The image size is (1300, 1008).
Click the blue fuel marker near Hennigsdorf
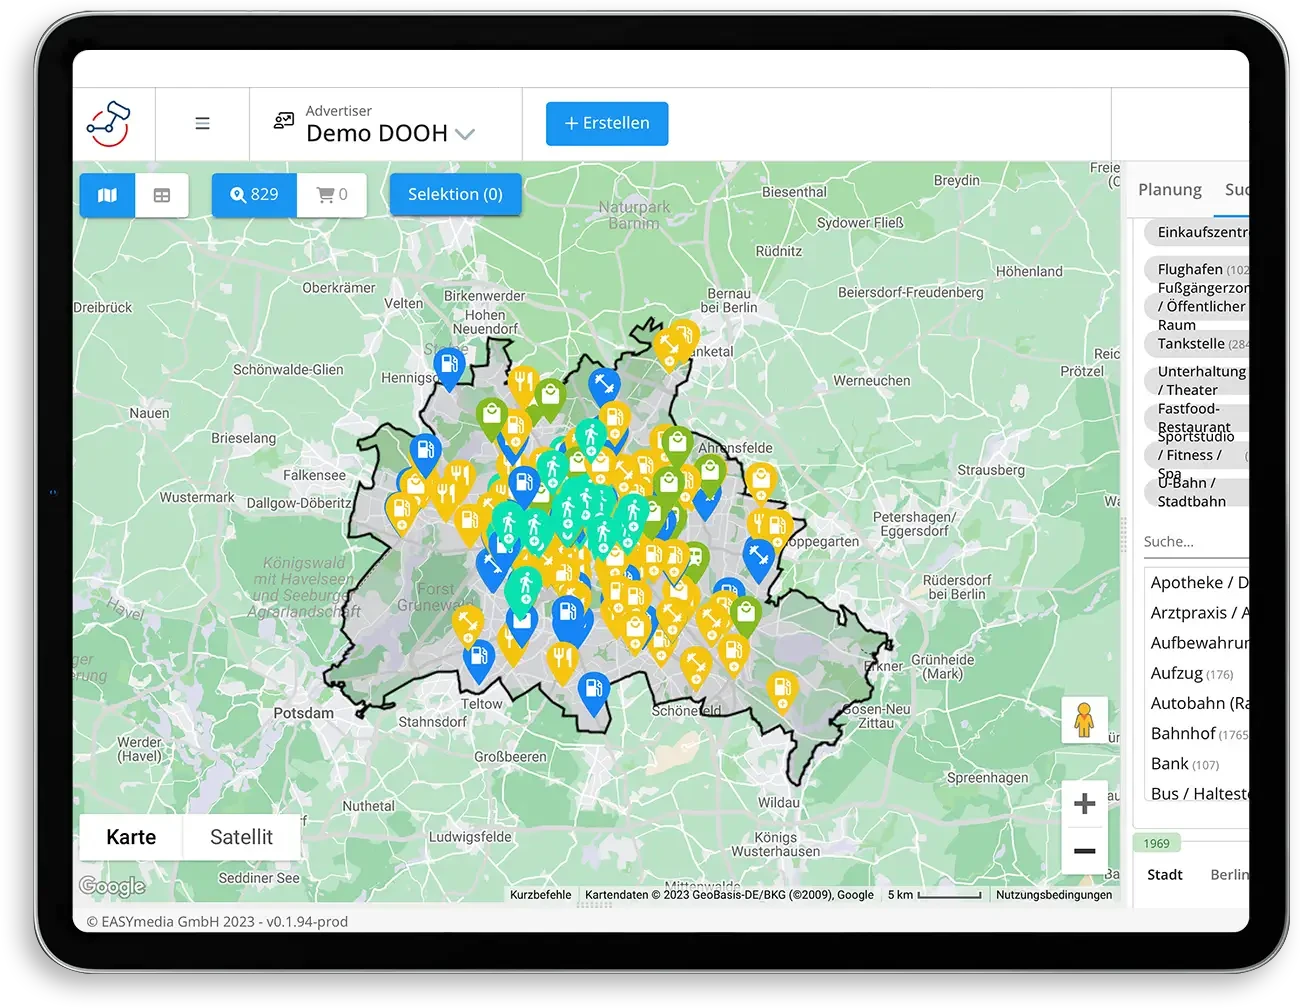click(x=450, y=367)
